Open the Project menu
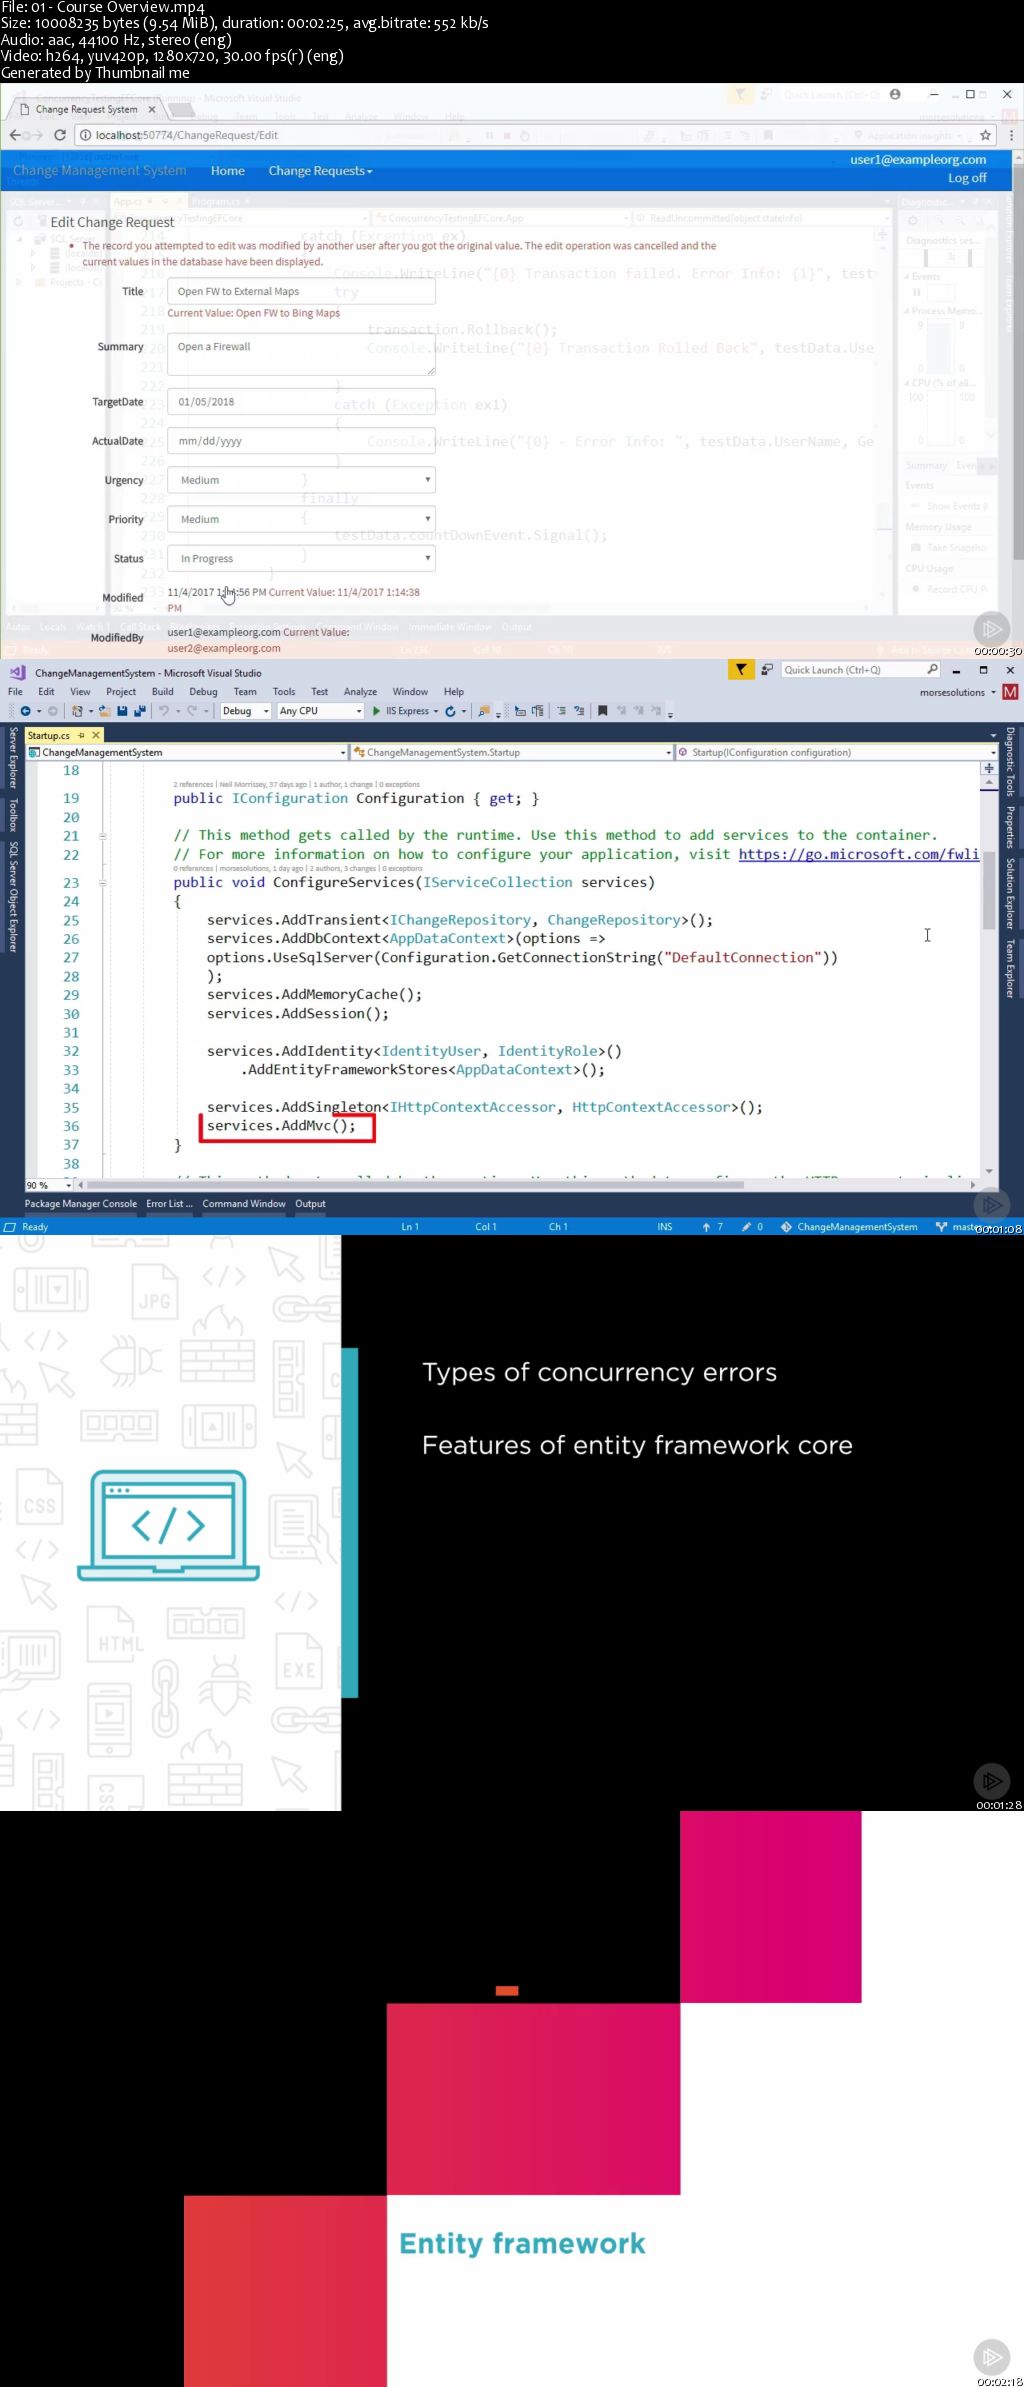The height and width of the screenshot is (2387, 1024). tap(121, 692)
